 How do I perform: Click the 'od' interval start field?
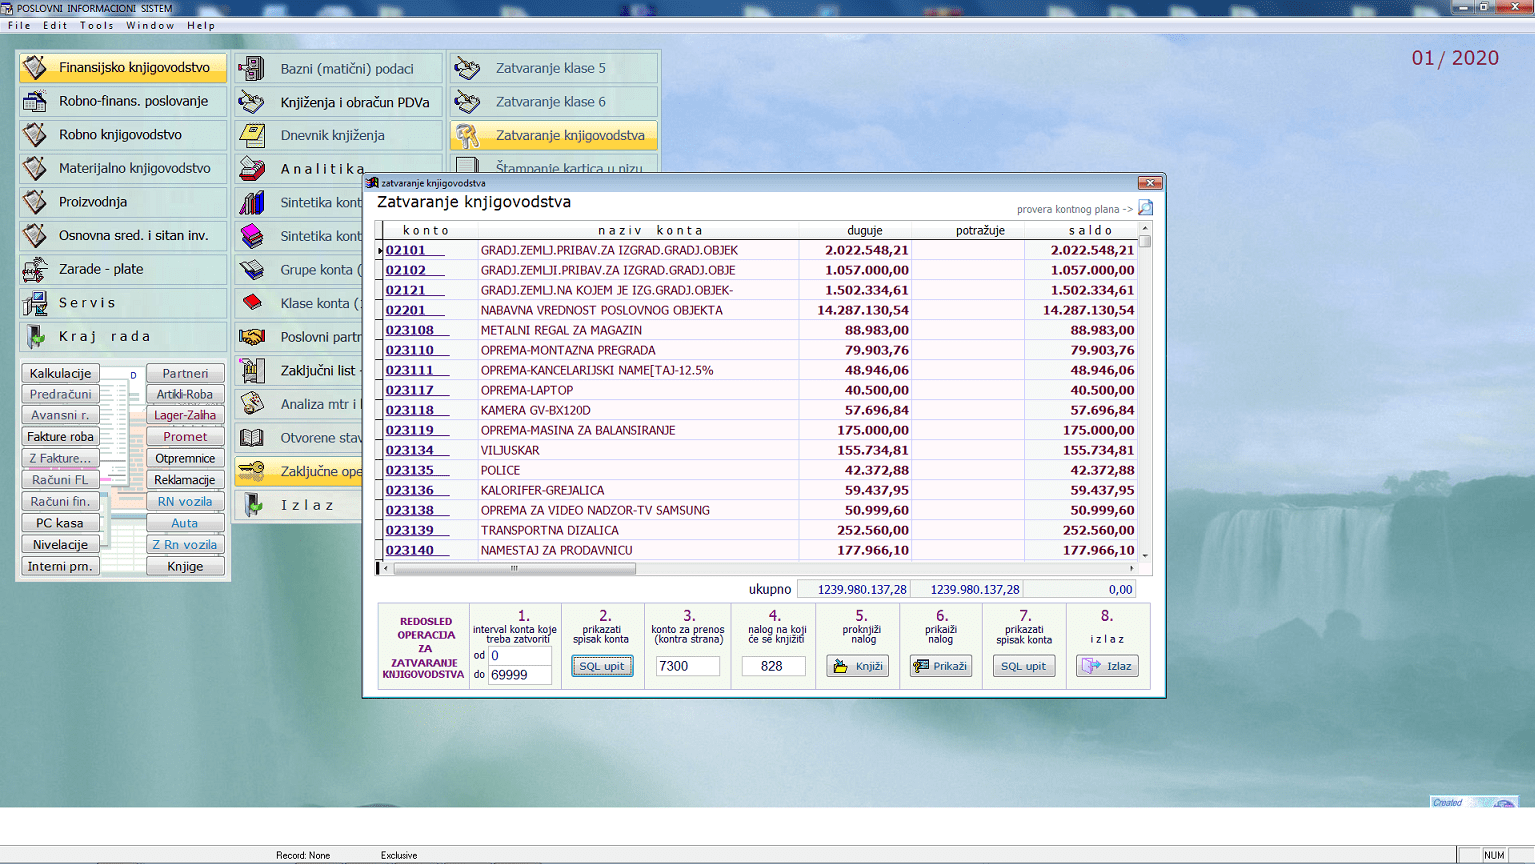pos(519,656)
